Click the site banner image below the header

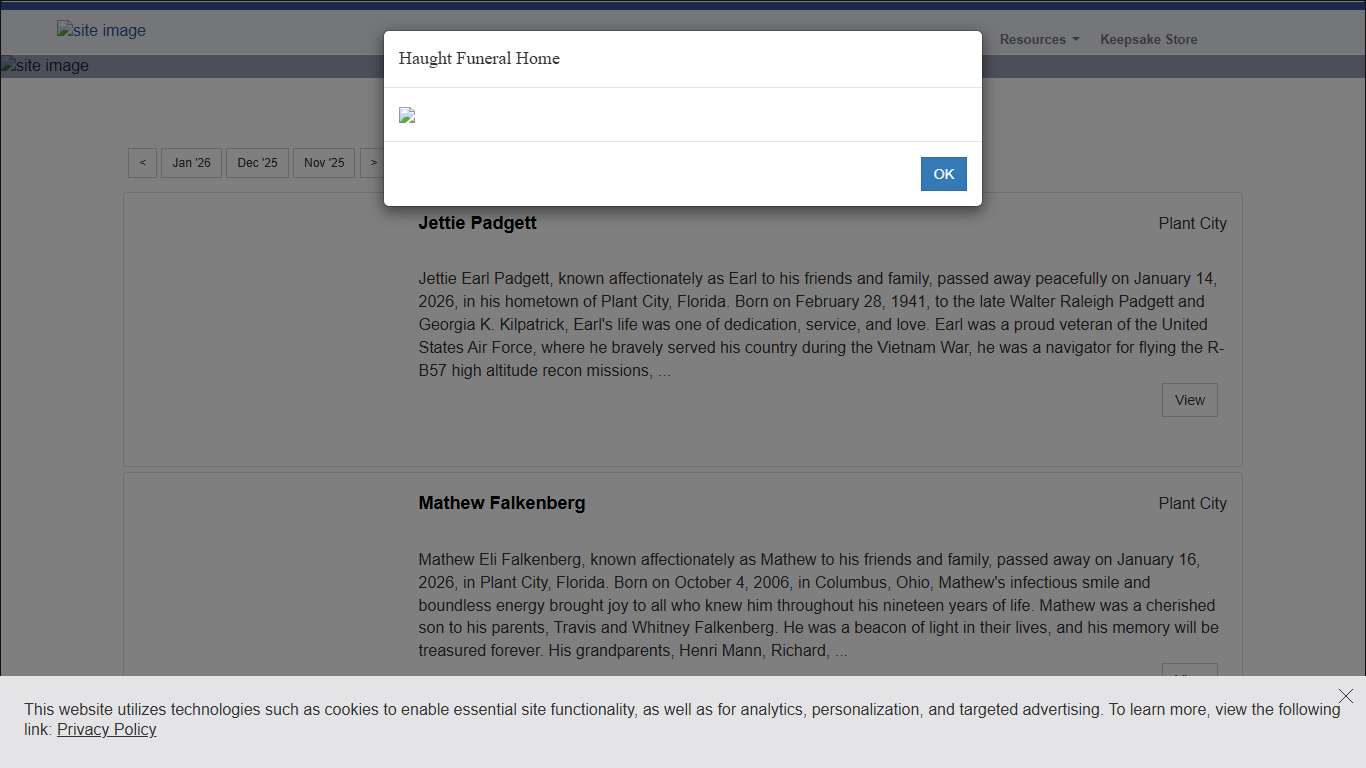click(x=45, y=66)
